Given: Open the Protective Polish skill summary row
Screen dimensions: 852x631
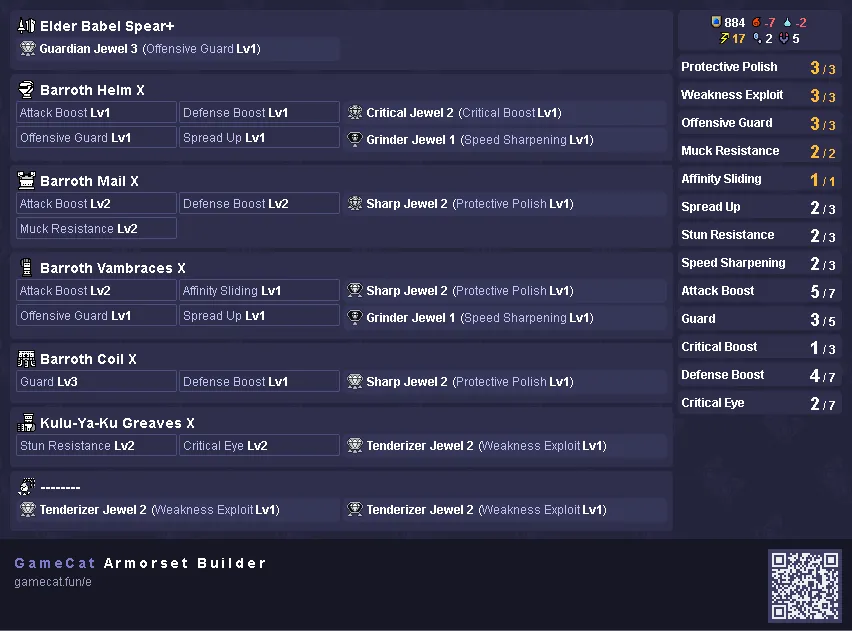Looking at the screenshot, I should (x=759, y=67).
